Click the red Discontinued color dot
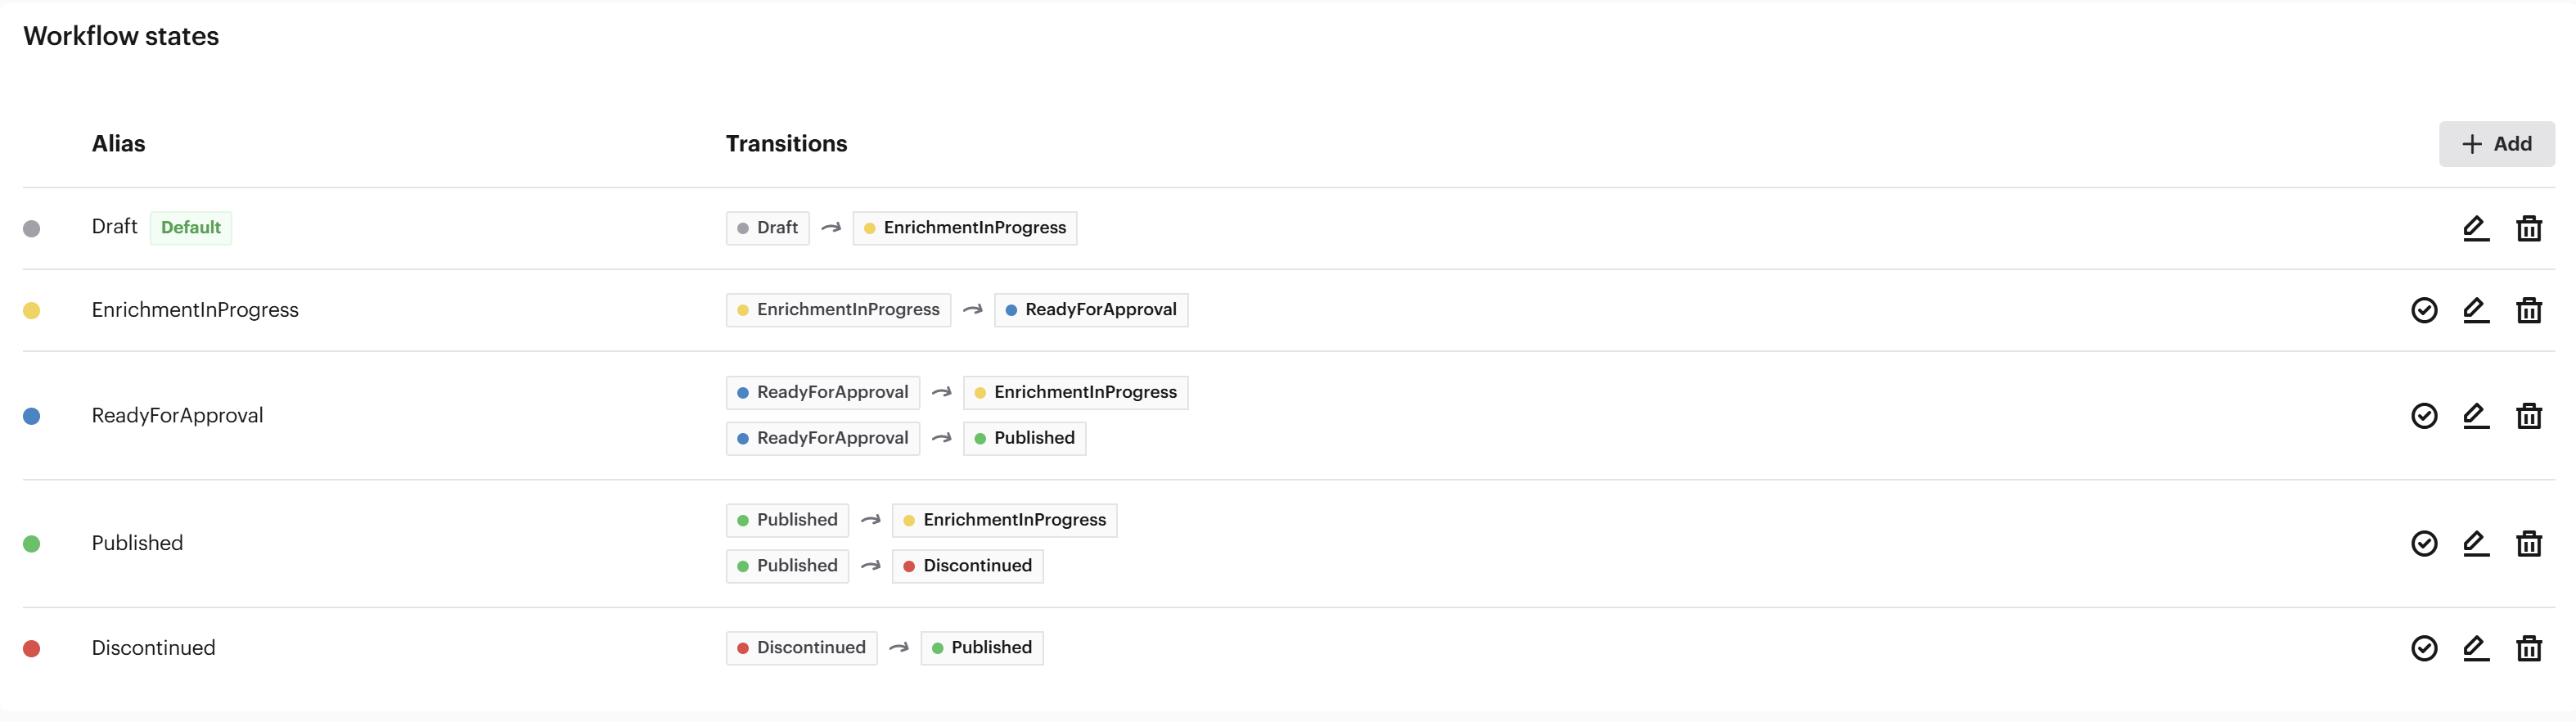Image resolution: width=2576 pixels, height=722 pixels. tap(32, 648)
